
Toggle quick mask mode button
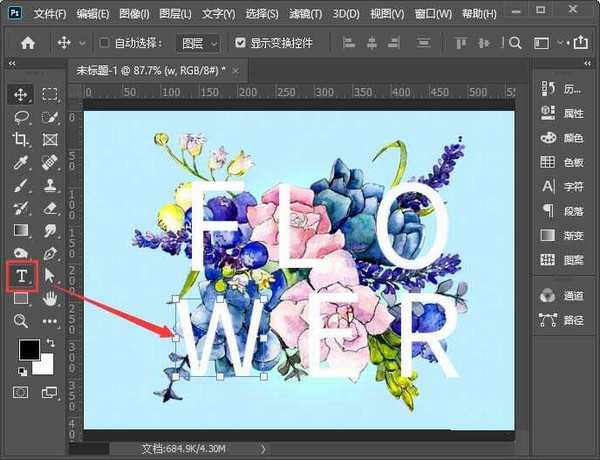point(20,393)
